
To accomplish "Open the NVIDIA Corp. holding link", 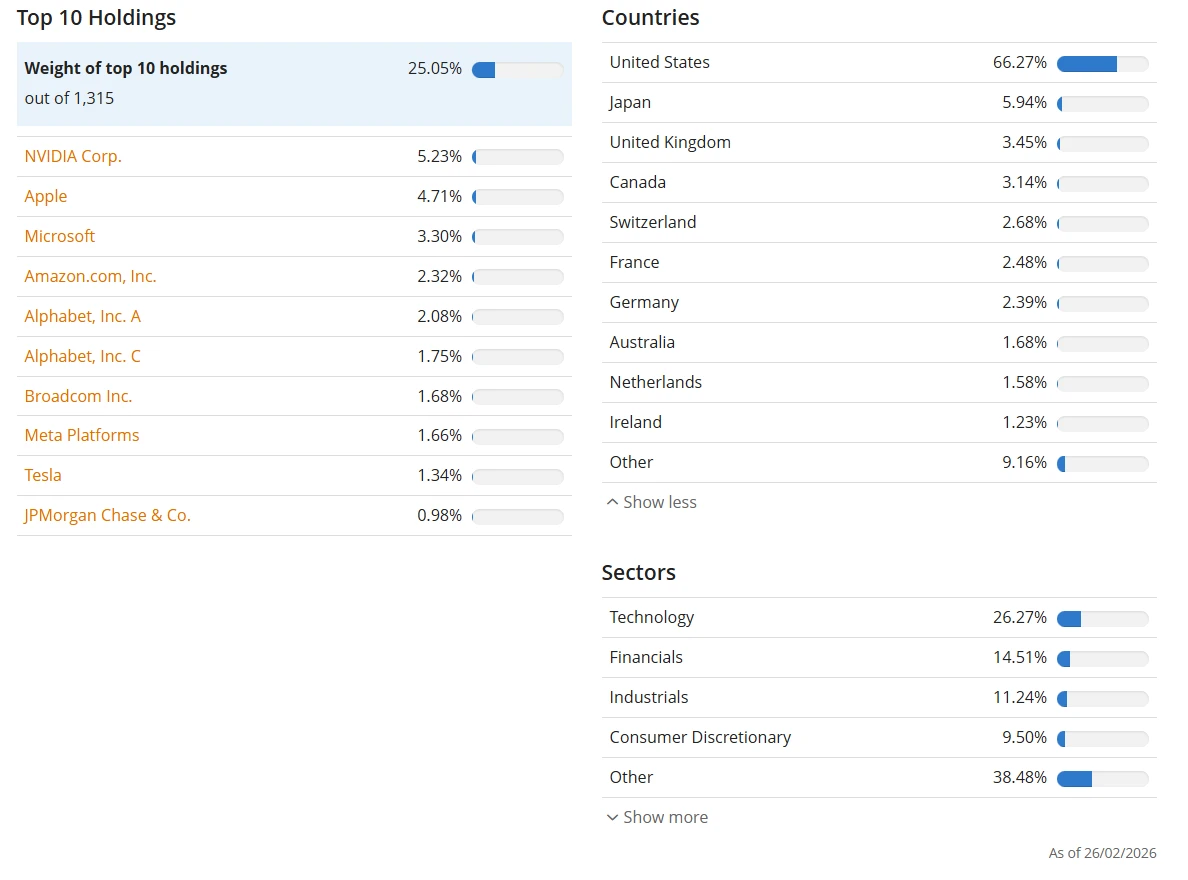I will click(x=73, y=157).
